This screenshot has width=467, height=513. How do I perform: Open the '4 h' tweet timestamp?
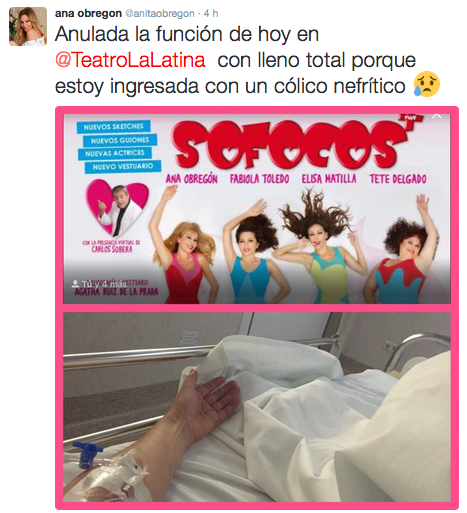(211, 13)
